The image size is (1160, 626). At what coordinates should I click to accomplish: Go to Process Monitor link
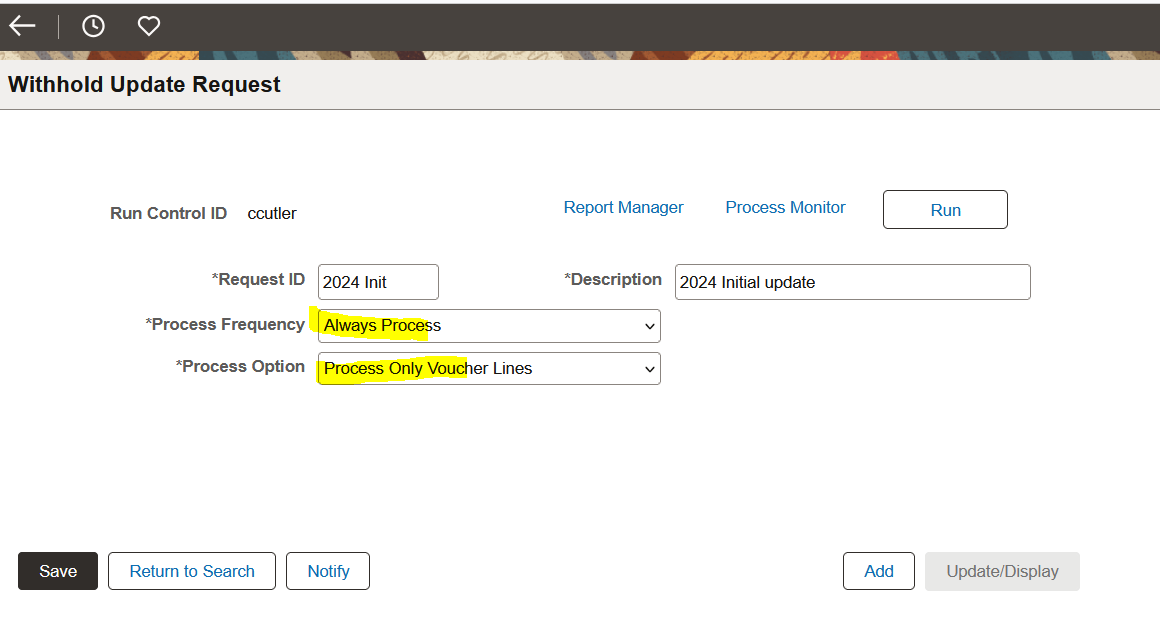click(x=785, y=207)
